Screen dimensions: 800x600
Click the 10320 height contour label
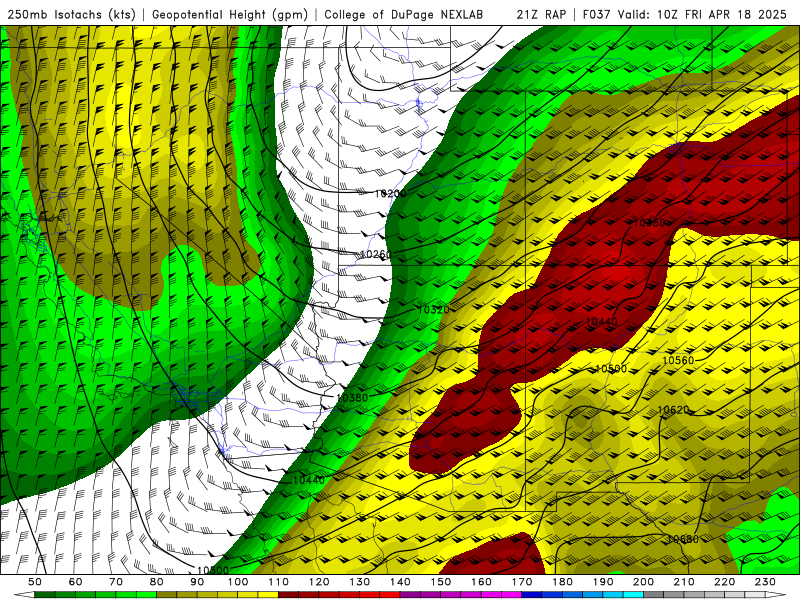[x=433, y=310]
